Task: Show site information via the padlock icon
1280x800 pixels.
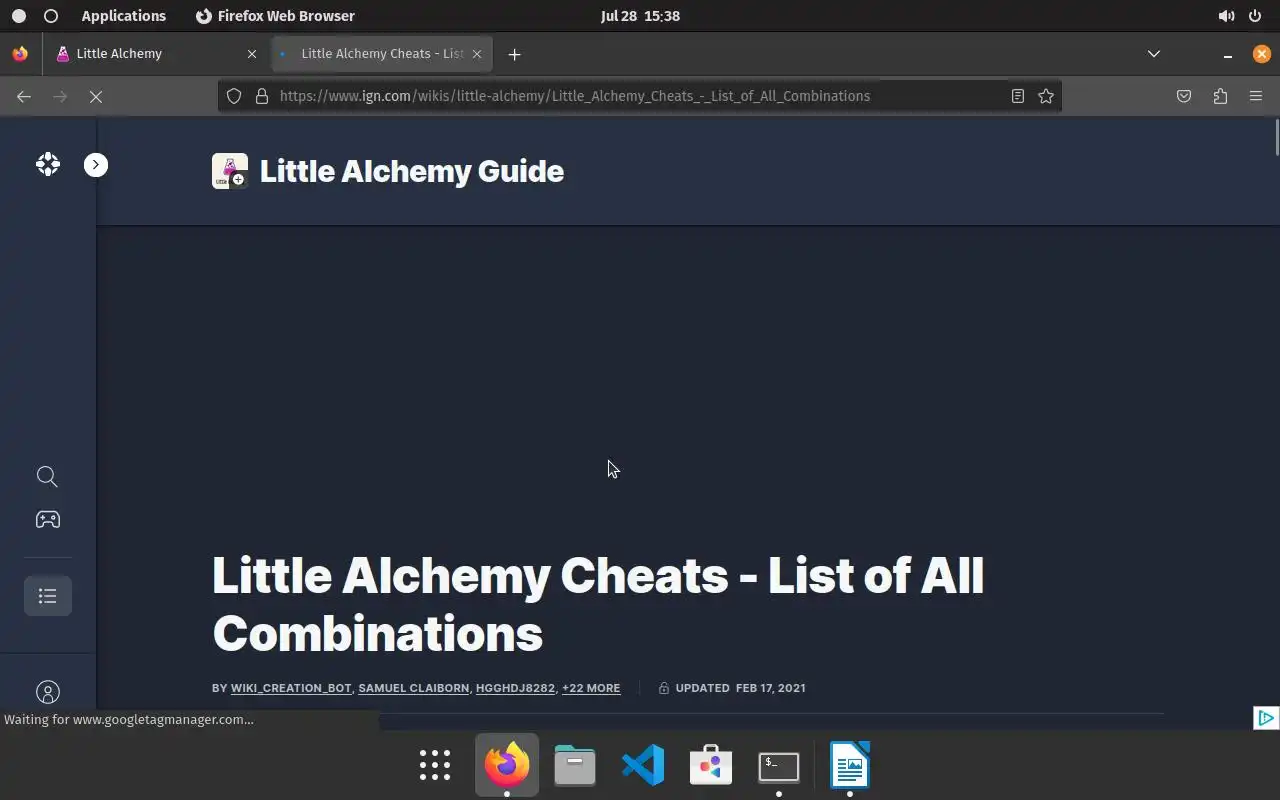Action: 262,96
